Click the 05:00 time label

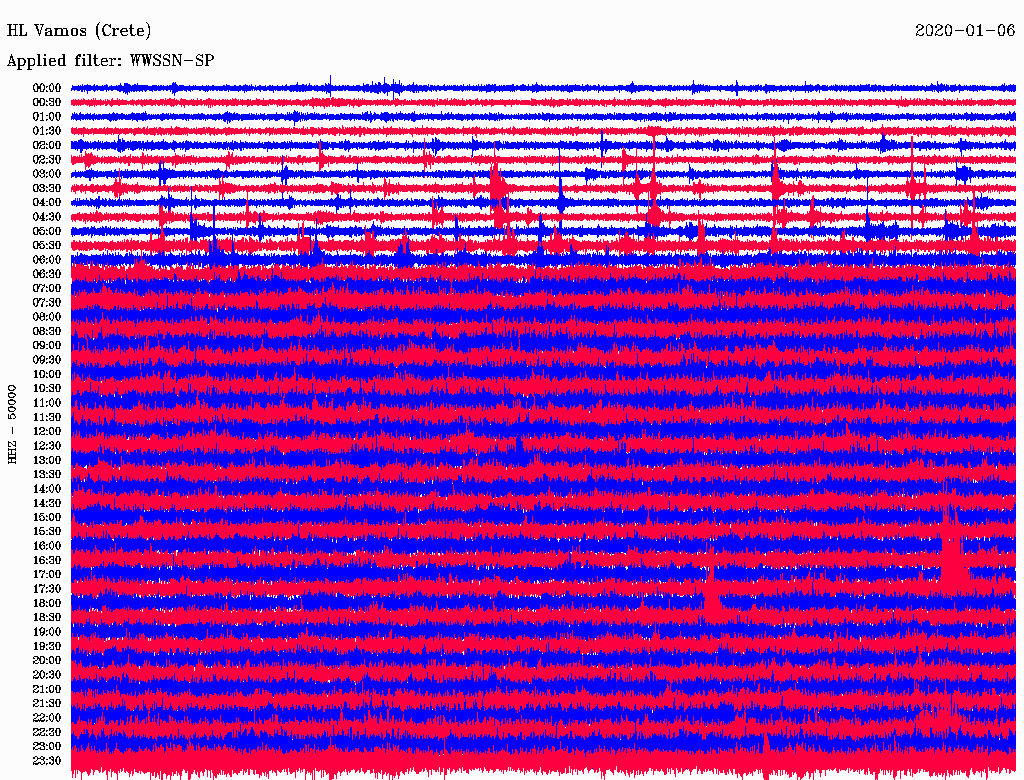point(47,231)
